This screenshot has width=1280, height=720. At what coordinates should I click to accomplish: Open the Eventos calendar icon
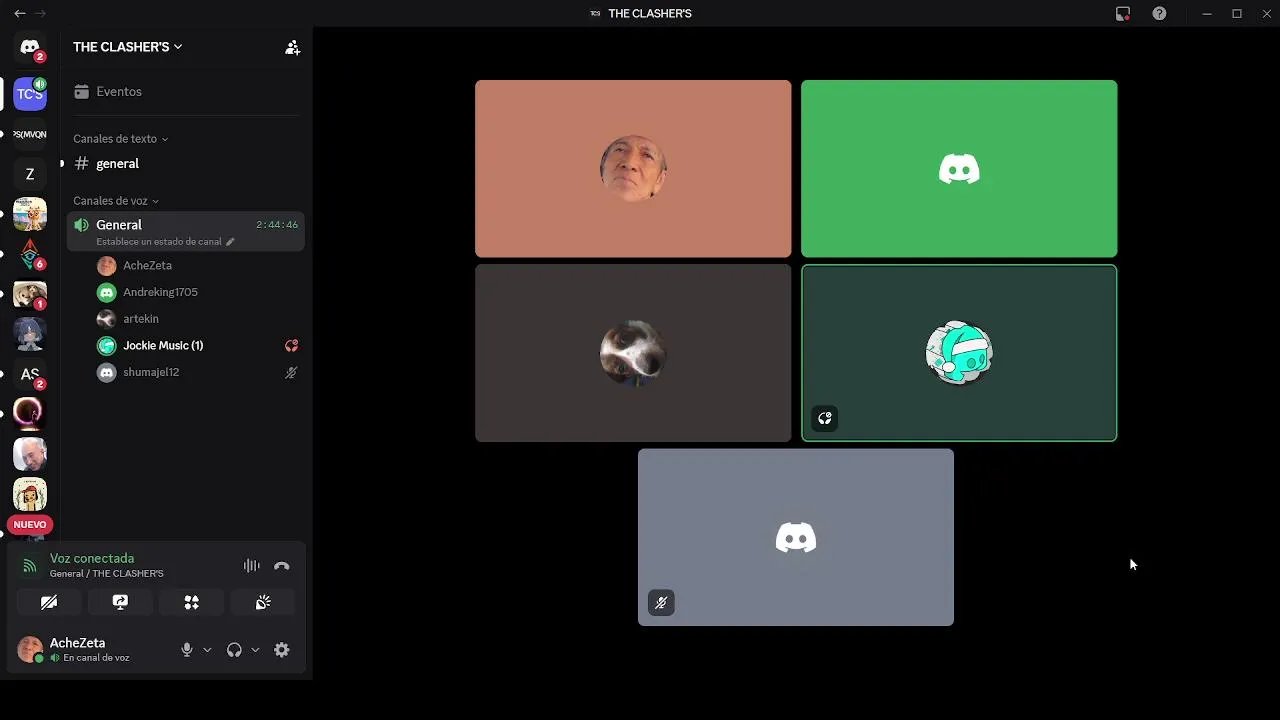tap(81, 91)
